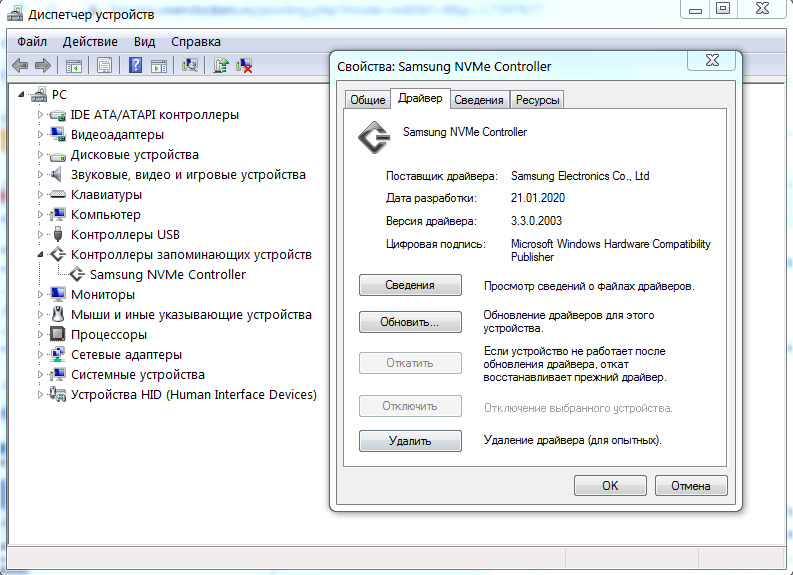Click the Forward arrow in the toolbar
Image resolution: width=793 pixels, height=575 pixels.
pyautogui.click(x=43, y=65)
